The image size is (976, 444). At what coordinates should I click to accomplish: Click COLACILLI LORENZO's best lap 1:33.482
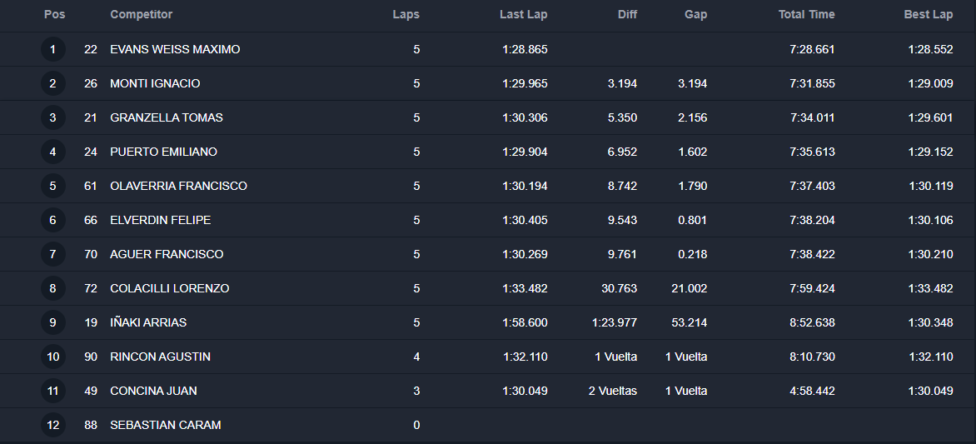point(930,288)
